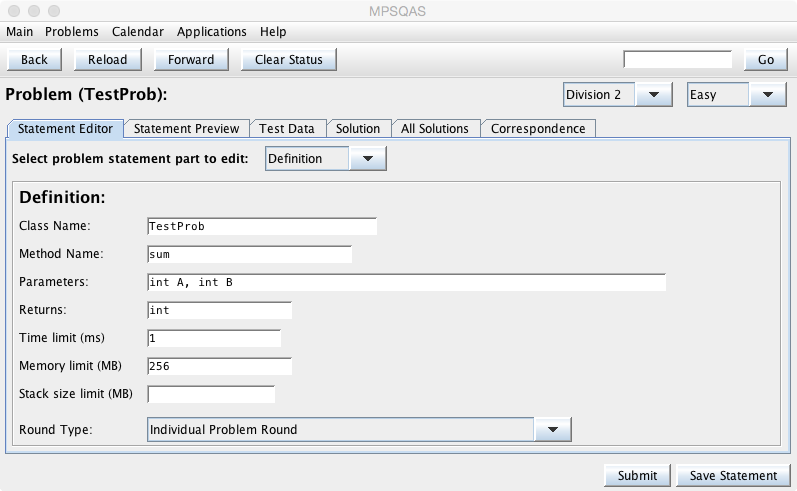Switch to the Statement Preview tab
This screenshot has width=797, height=491.
pyautogui.click(x=187, y=129)
